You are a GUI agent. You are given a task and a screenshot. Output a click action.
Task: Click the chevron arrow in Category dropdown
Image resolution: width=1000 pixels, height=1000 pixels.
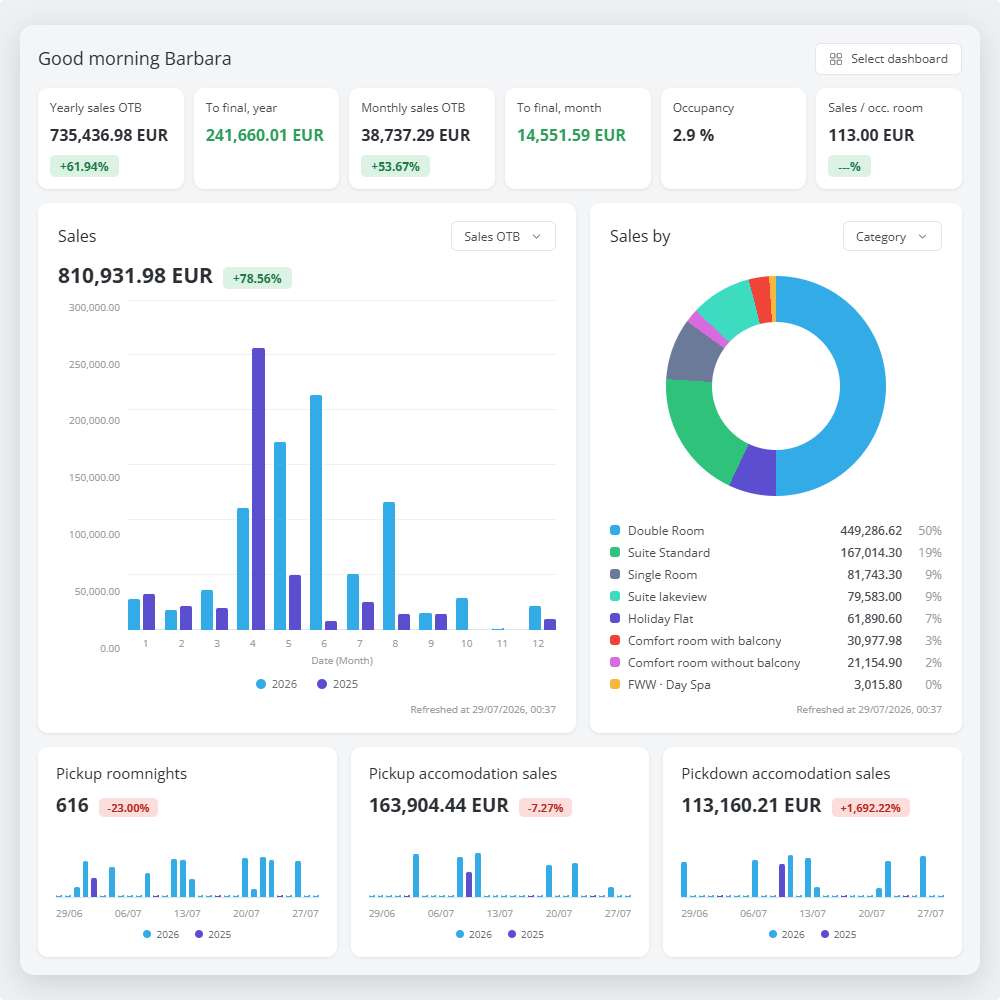pos(922,237)
